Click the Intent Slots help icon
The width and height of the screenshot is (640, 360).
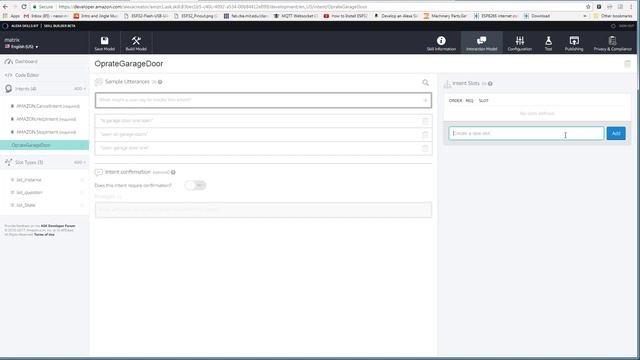pyautogui.click(x=490, y=84)
